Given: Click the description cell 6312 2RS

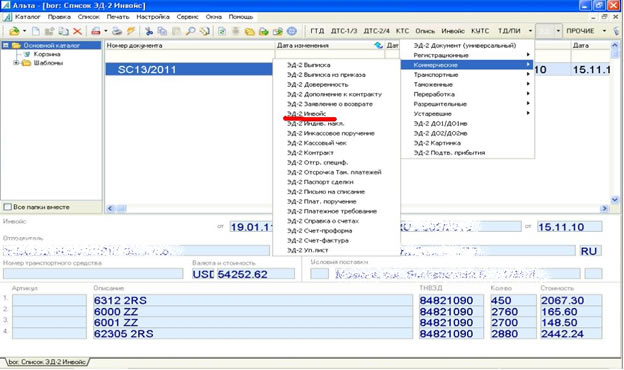Looking at the screenshot, I should click(253, 300).
